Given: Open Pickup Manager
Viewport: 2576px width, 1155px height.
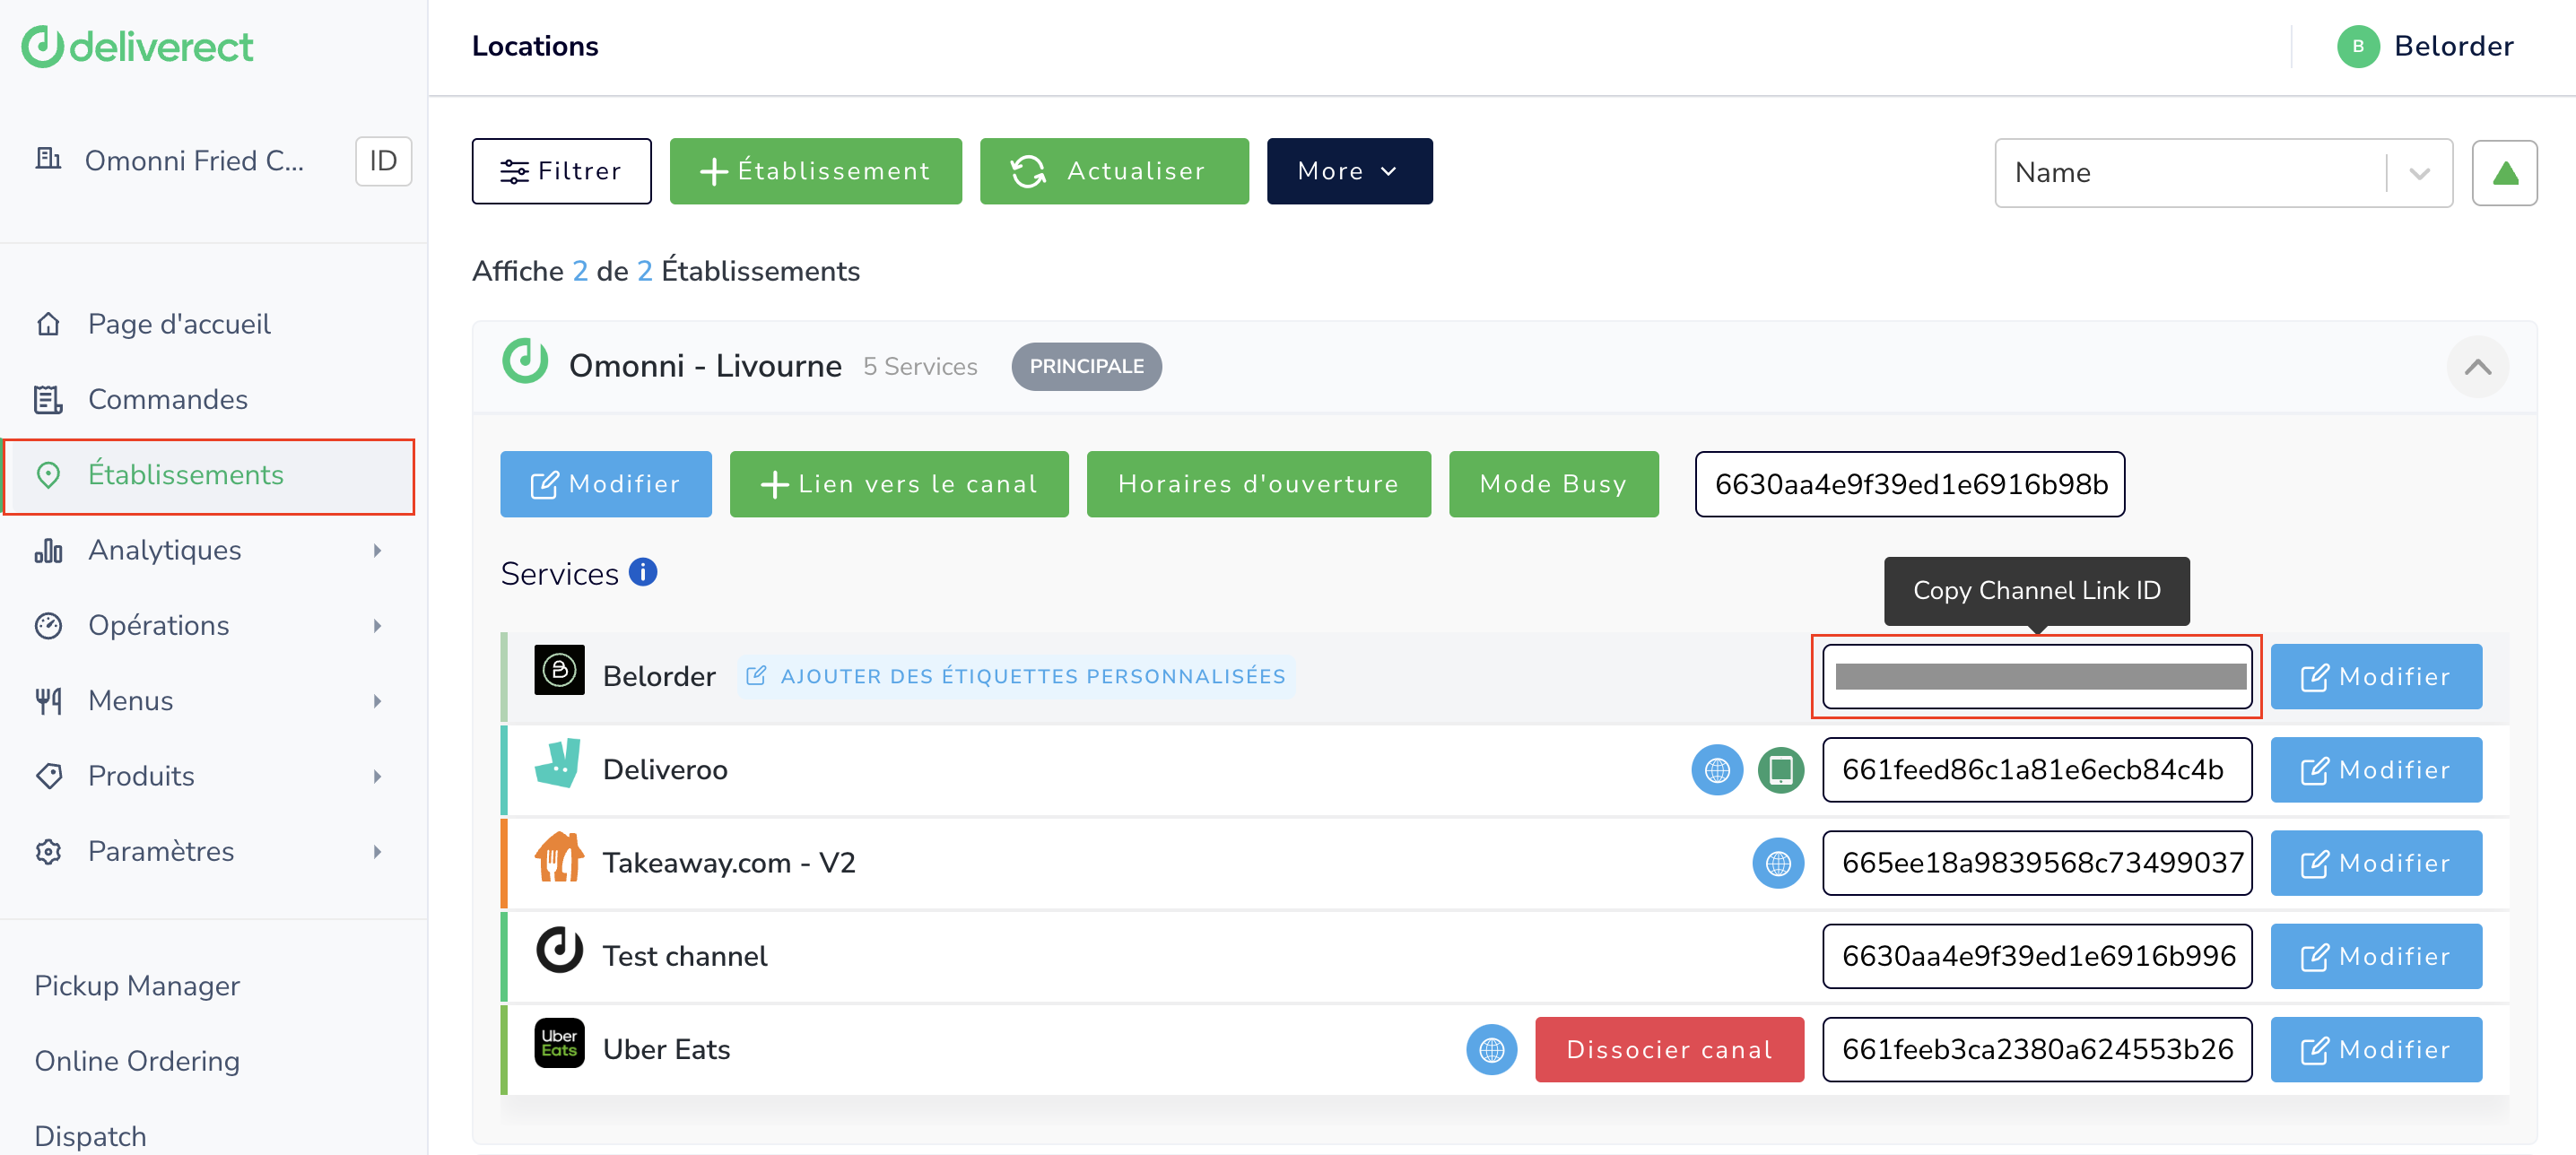Looking at the screenshot, I should pyautogui.click(x=137, y=986).
